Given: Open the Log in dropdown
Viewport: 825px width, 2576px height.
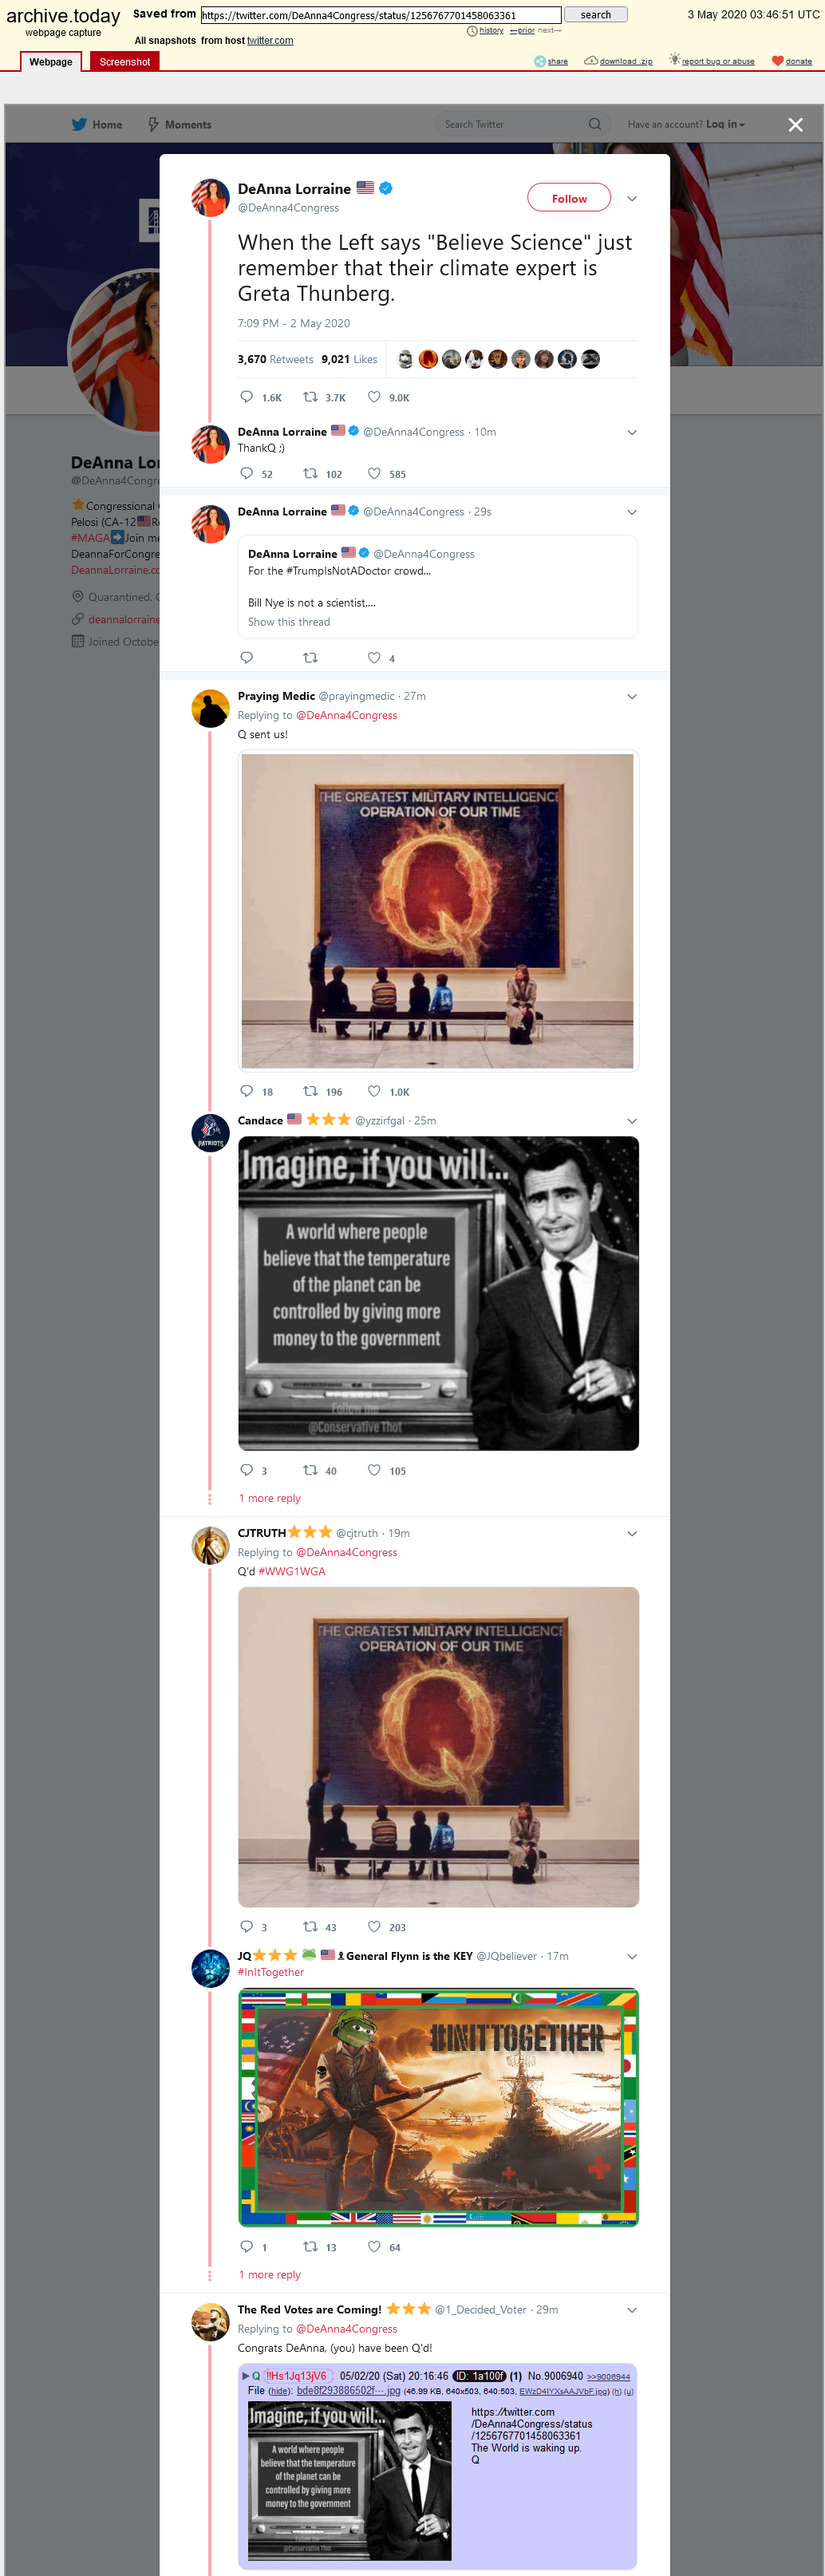Looking at the screenshot, I should (x=725, y=124).
